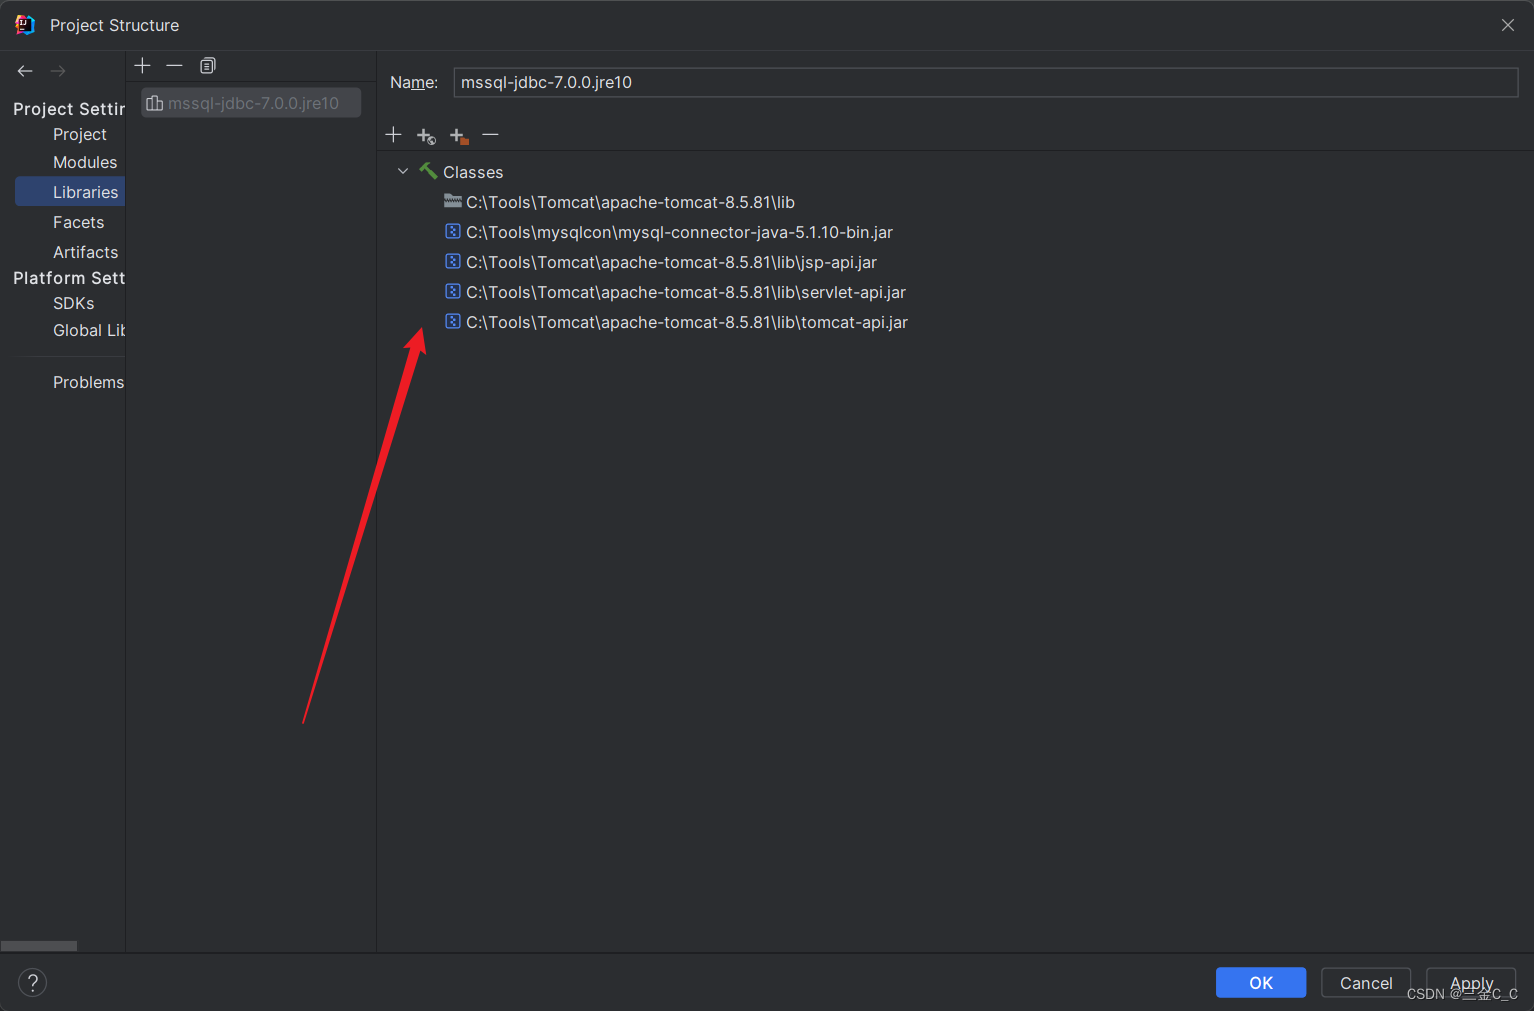
Task: Remove selected root from classes list
Action: tap(490, 134)
